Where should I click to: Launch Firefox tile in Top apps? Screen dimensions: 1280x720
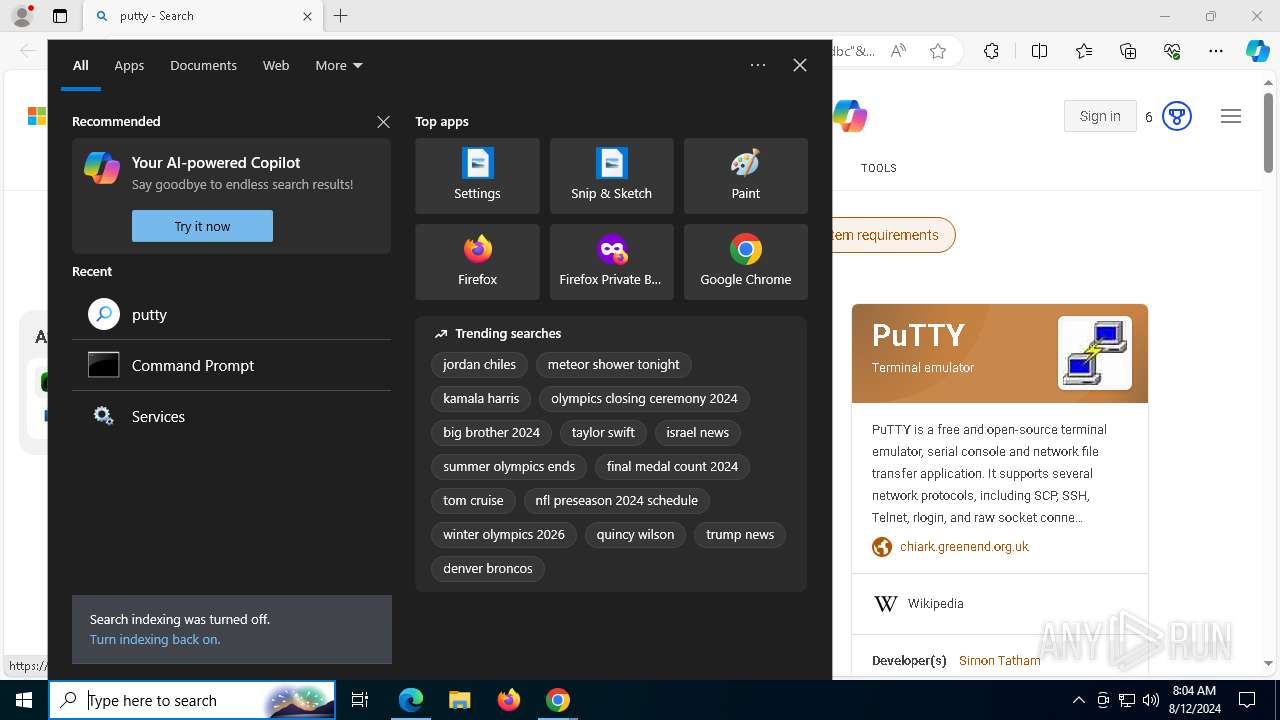point(477,262)
